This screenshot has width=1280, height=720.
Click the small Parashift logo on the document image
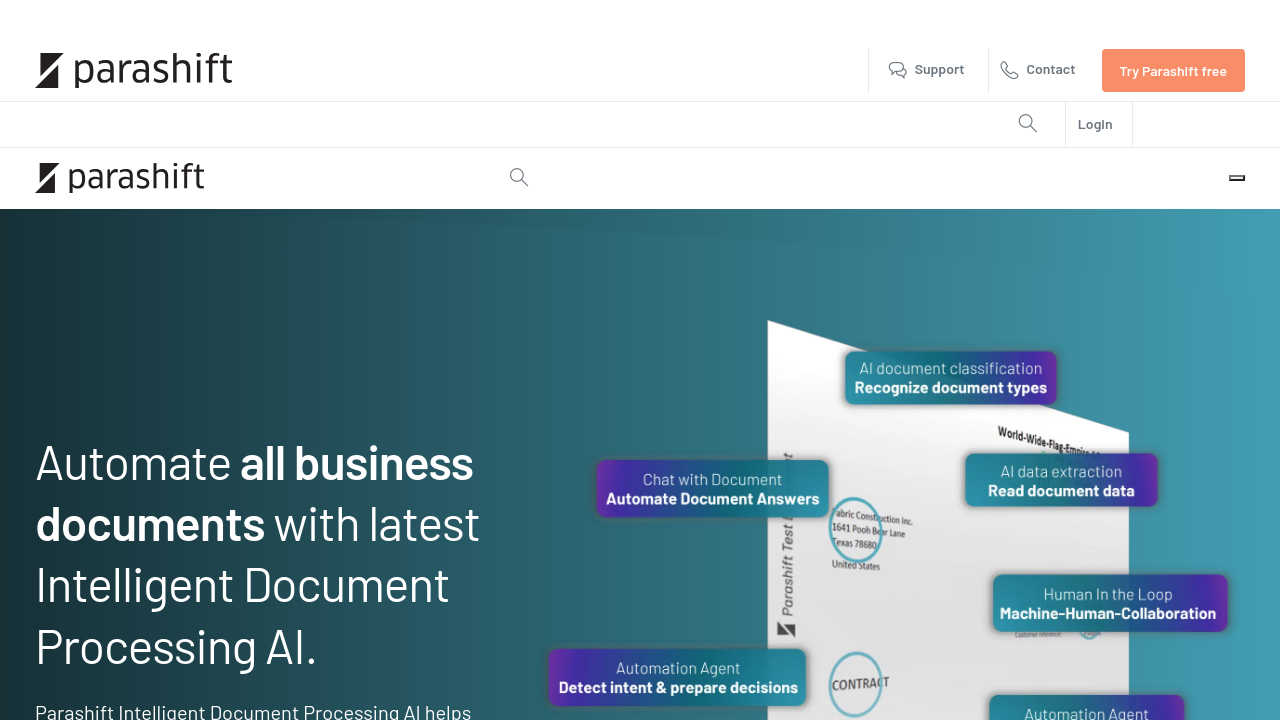point(786,629)
